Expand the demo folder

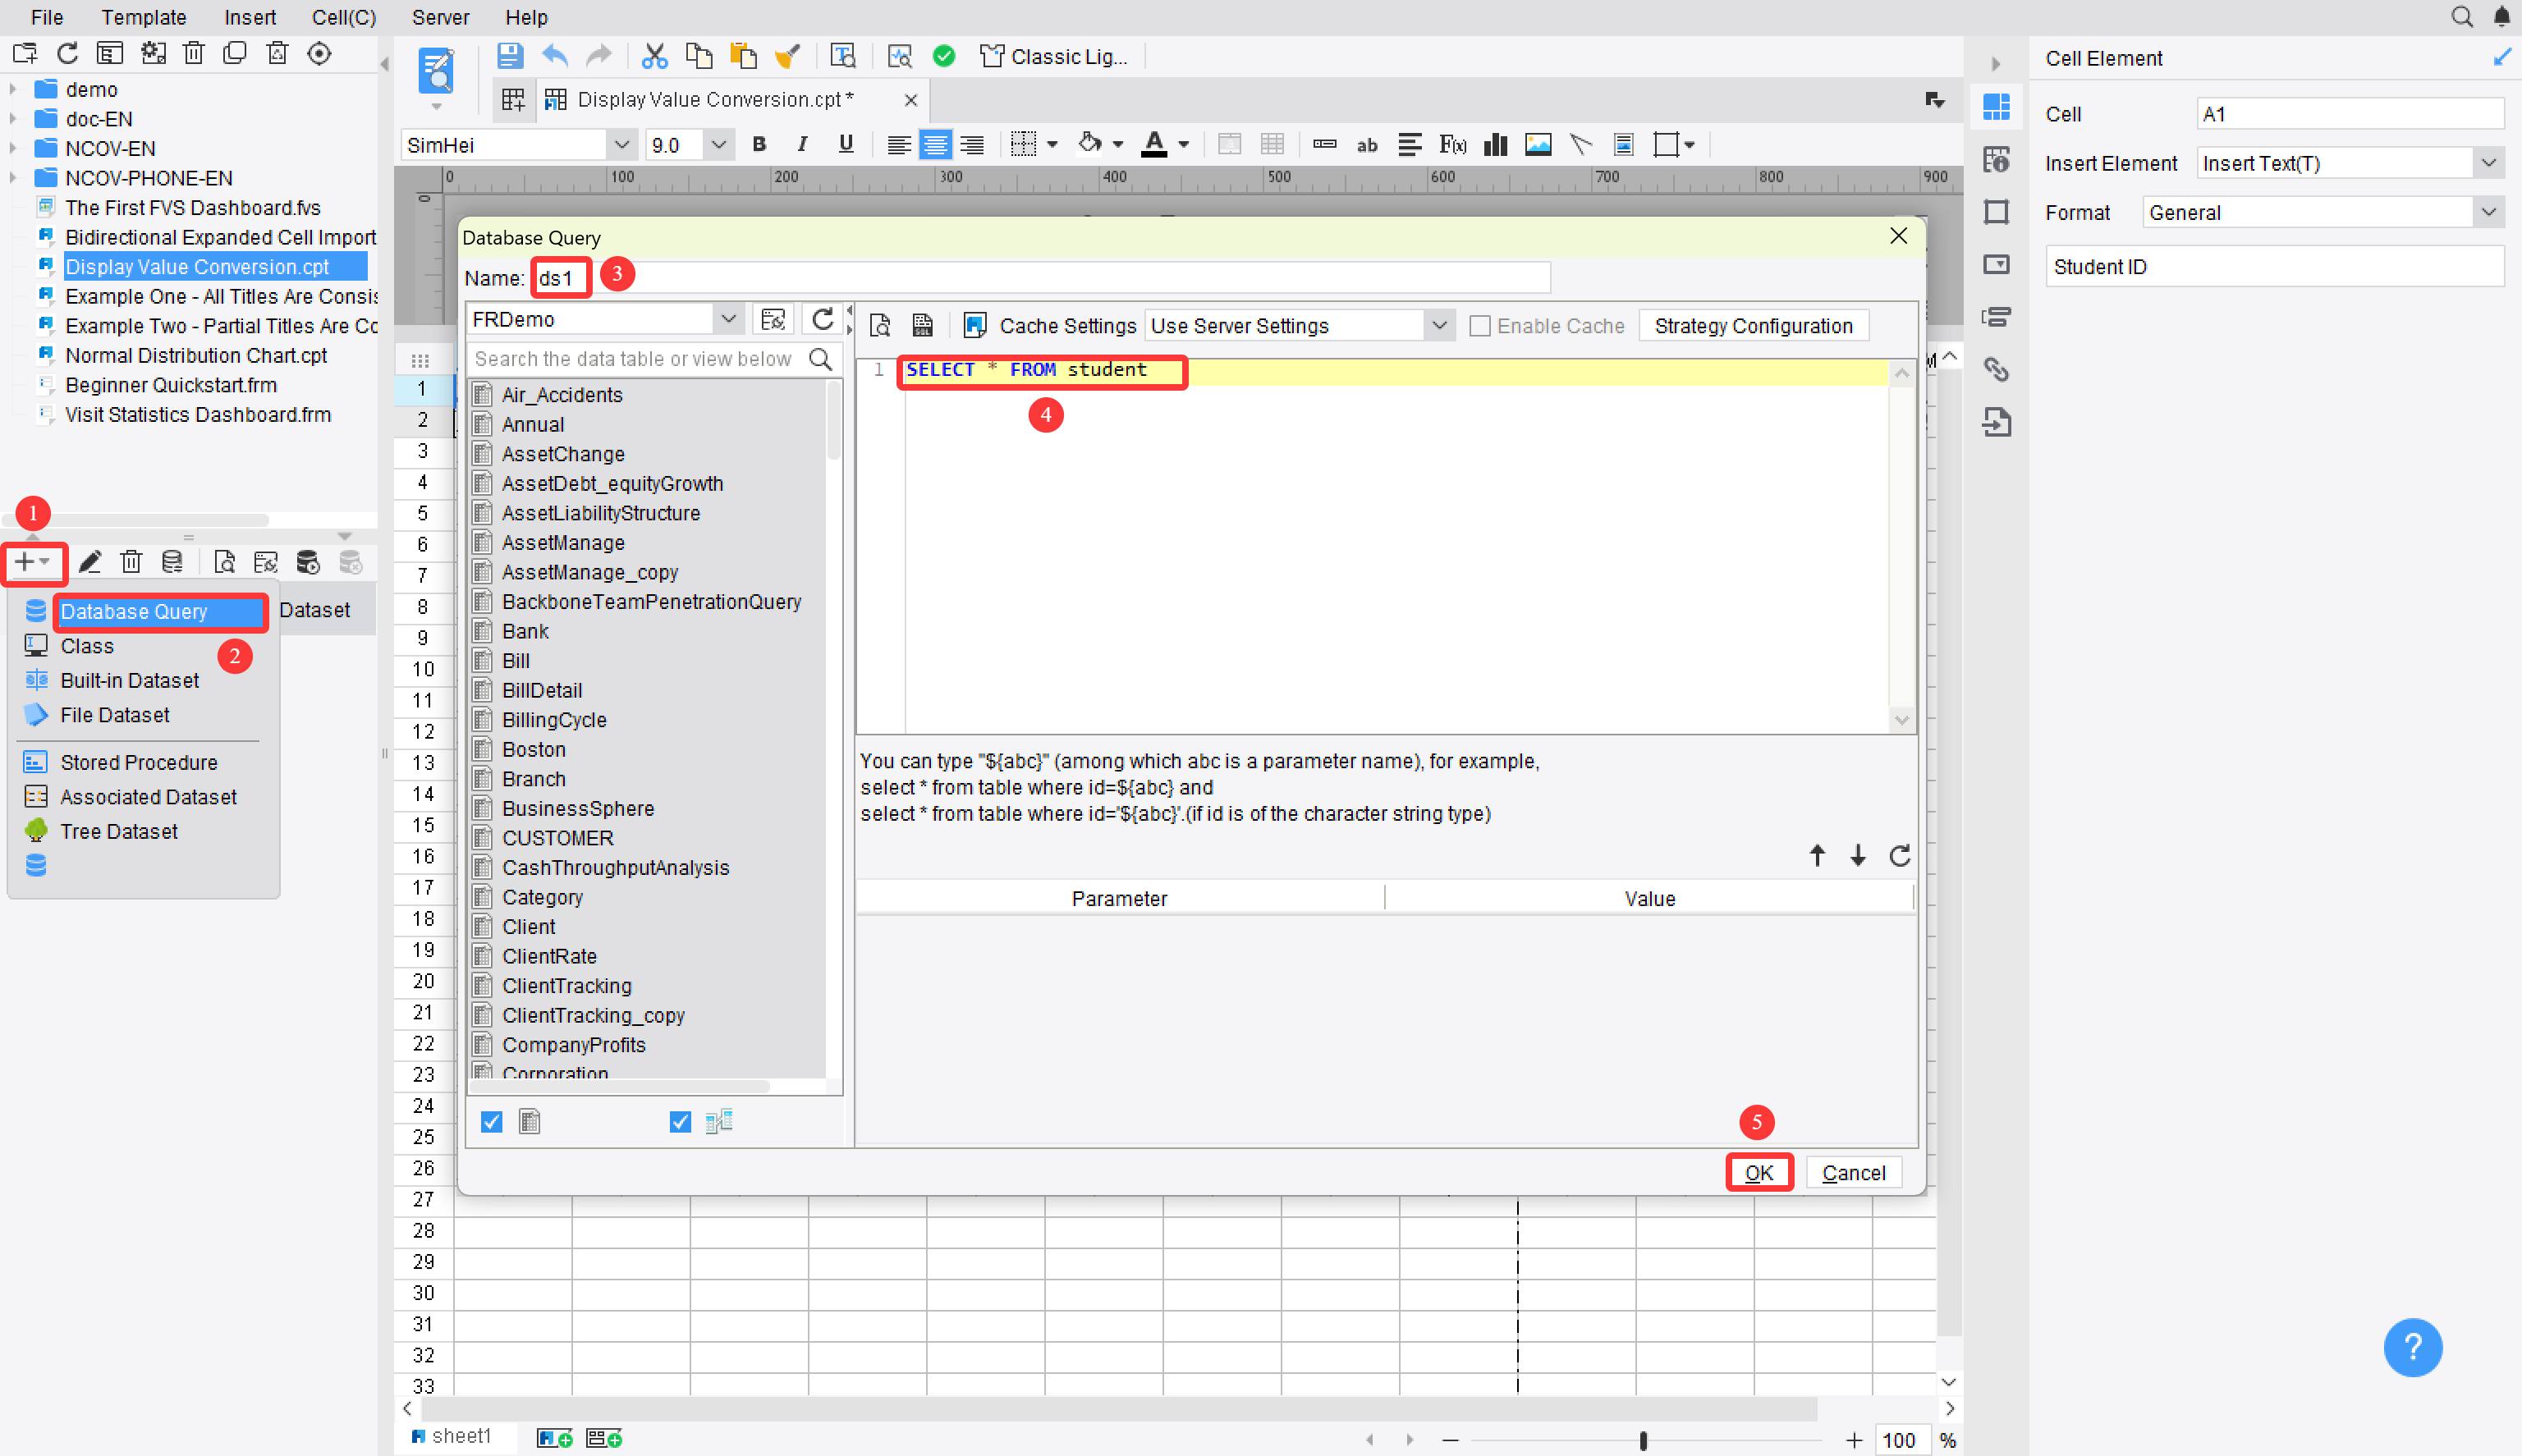coord(13,89)
